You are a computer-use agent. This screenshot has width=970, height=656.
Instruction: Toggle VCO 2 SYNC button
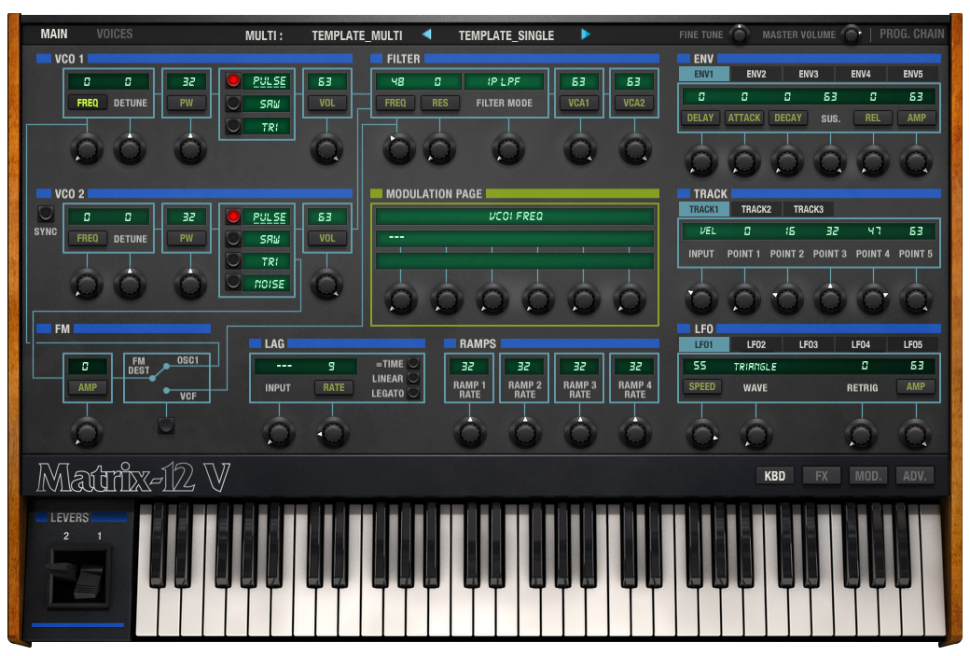[x=45, y=214]
